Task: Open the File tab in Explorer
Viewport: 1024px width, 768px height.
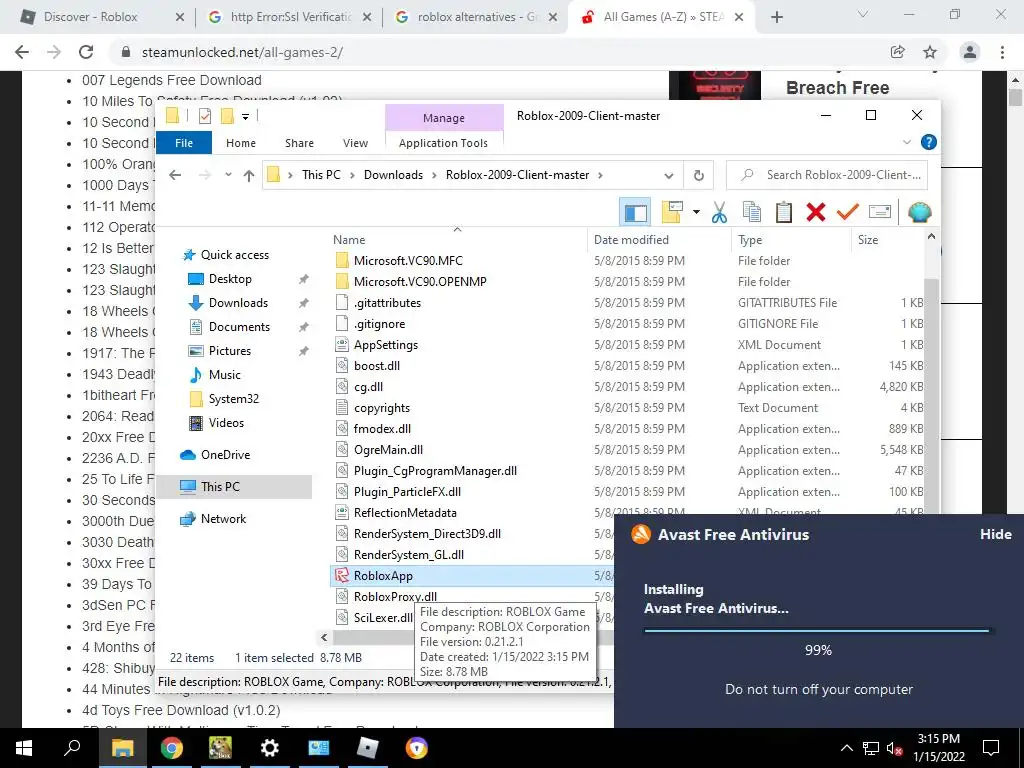Action: [x=184, y=143]
